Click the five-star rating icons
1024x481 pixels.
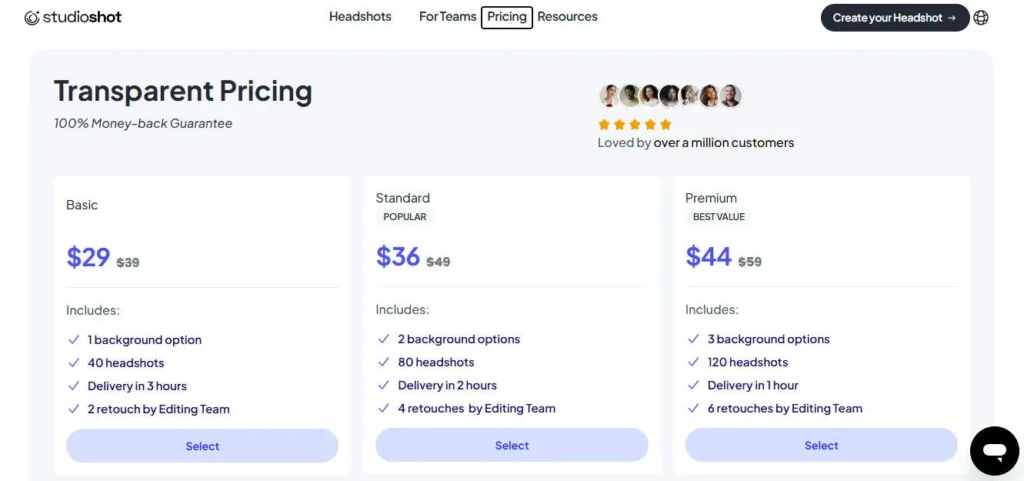click(634, 124)
